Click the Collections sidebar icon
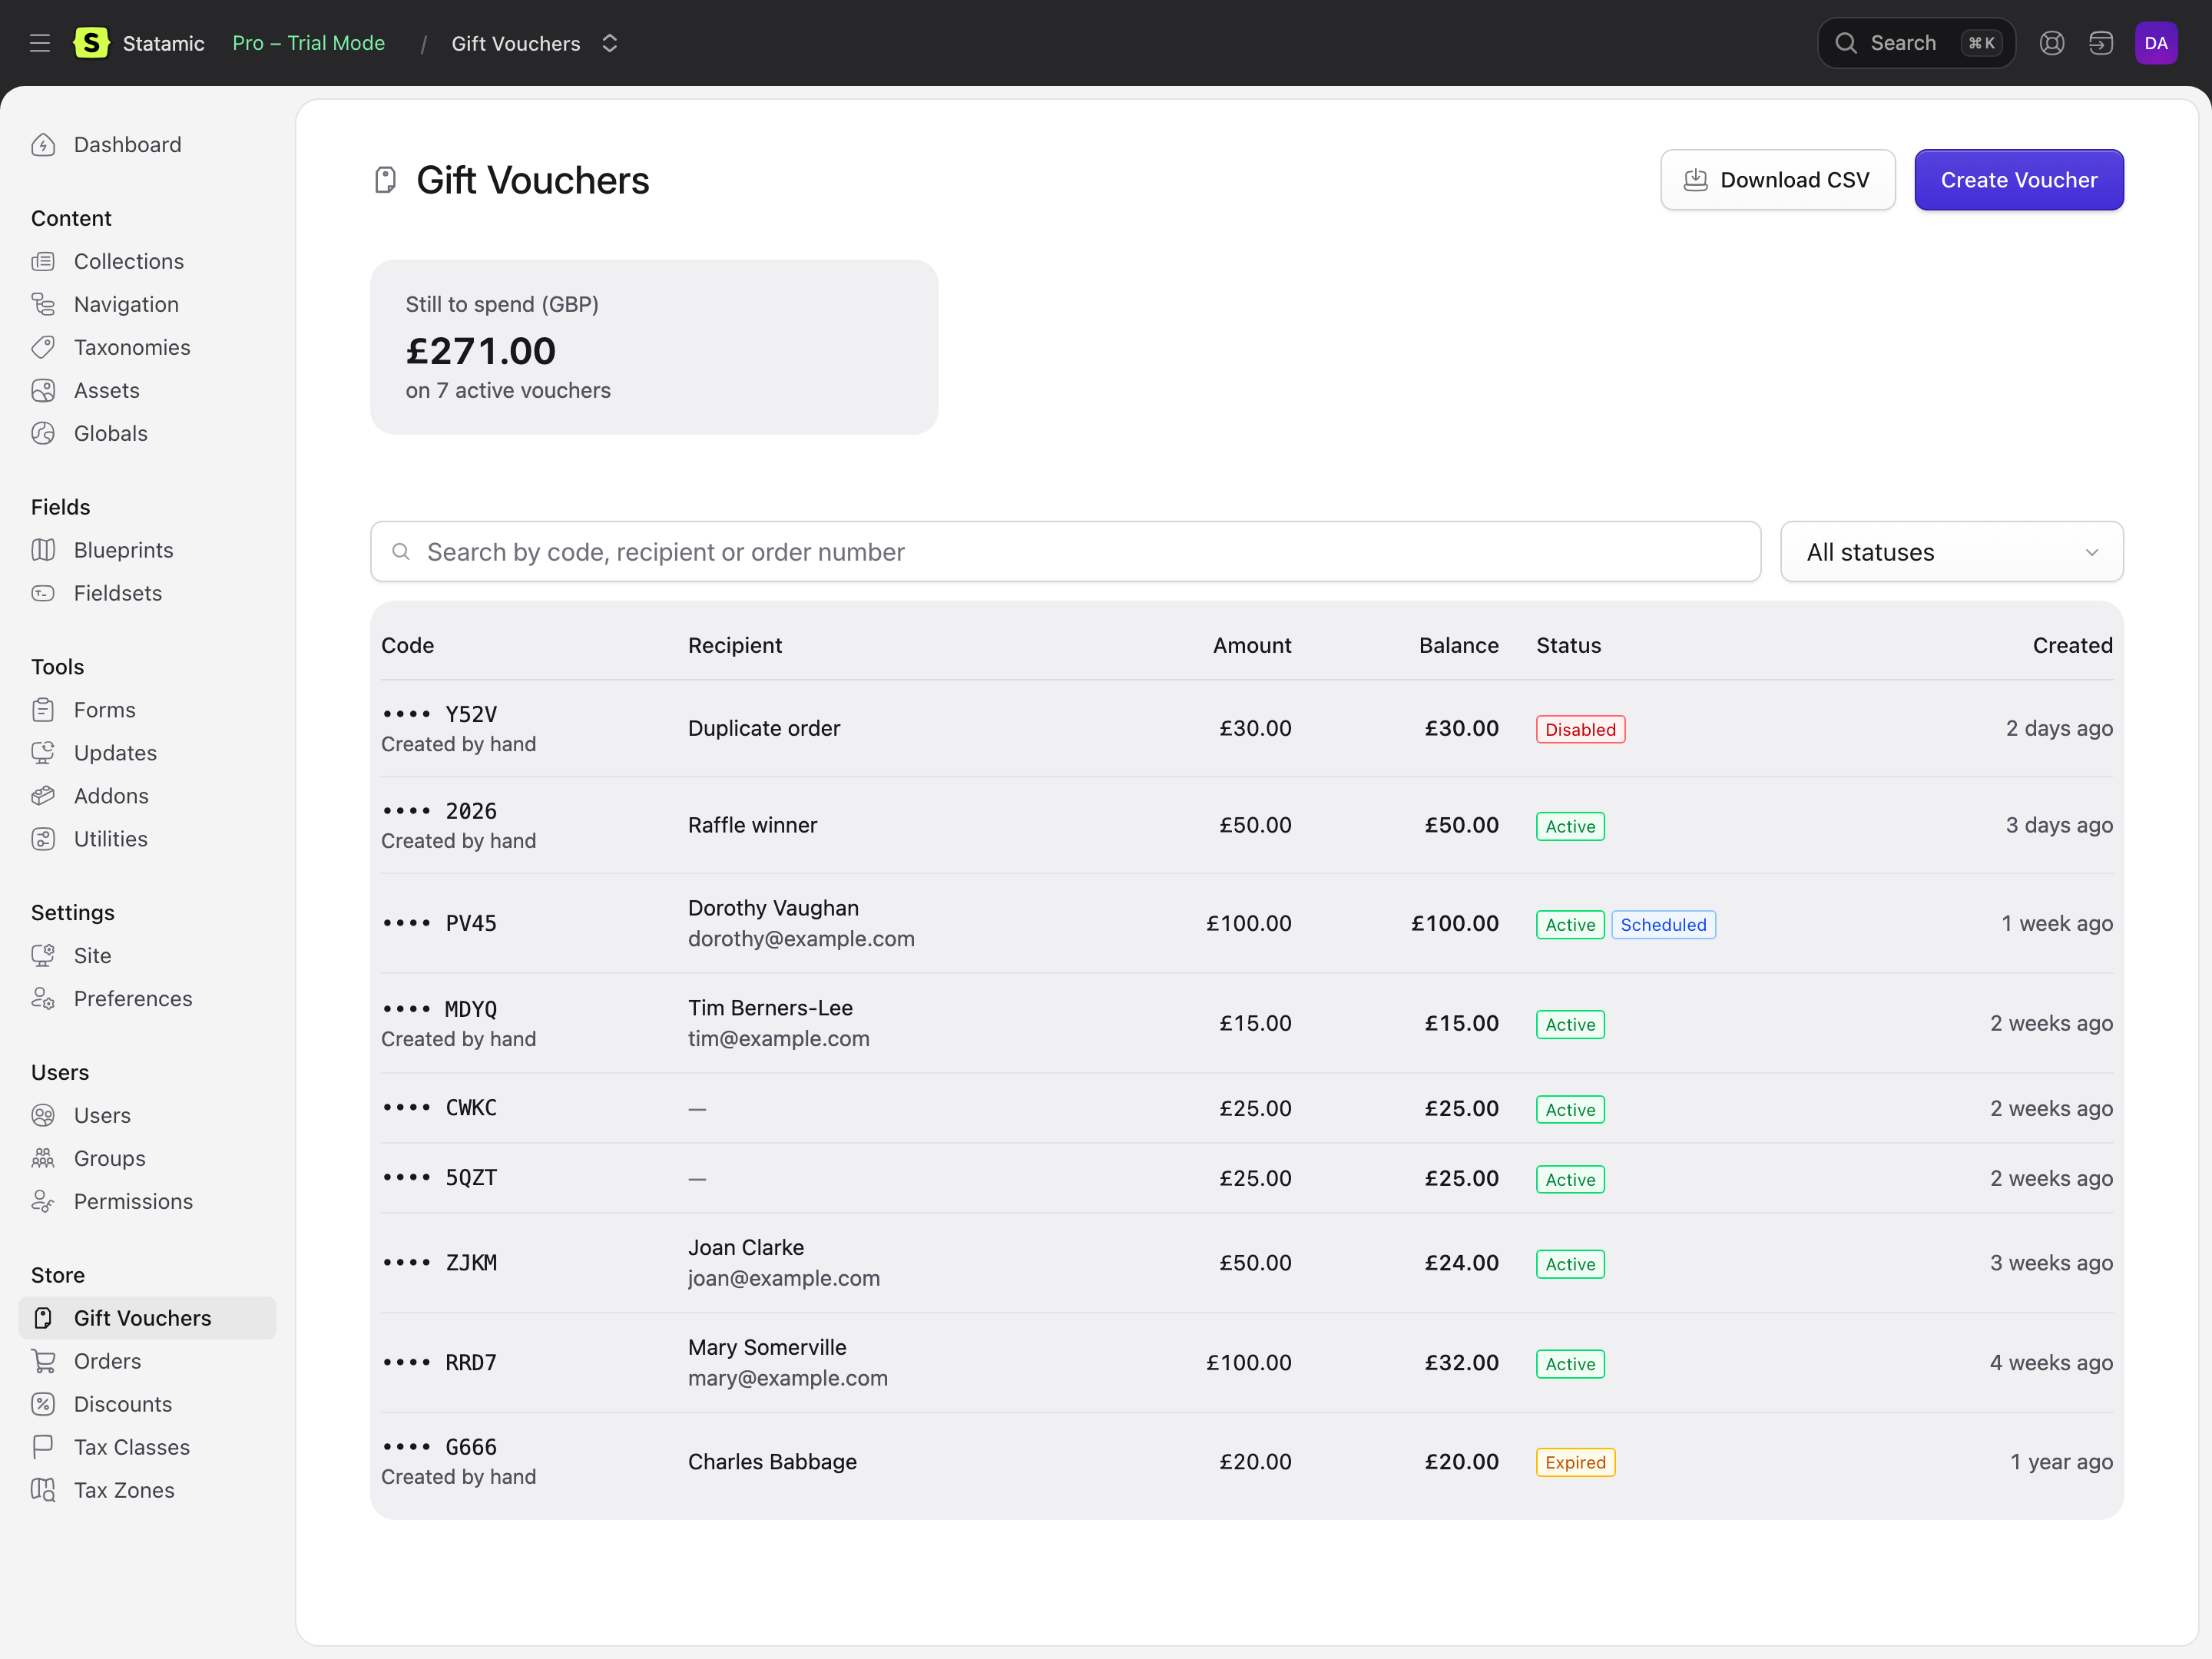 click(x=43, y=261)
